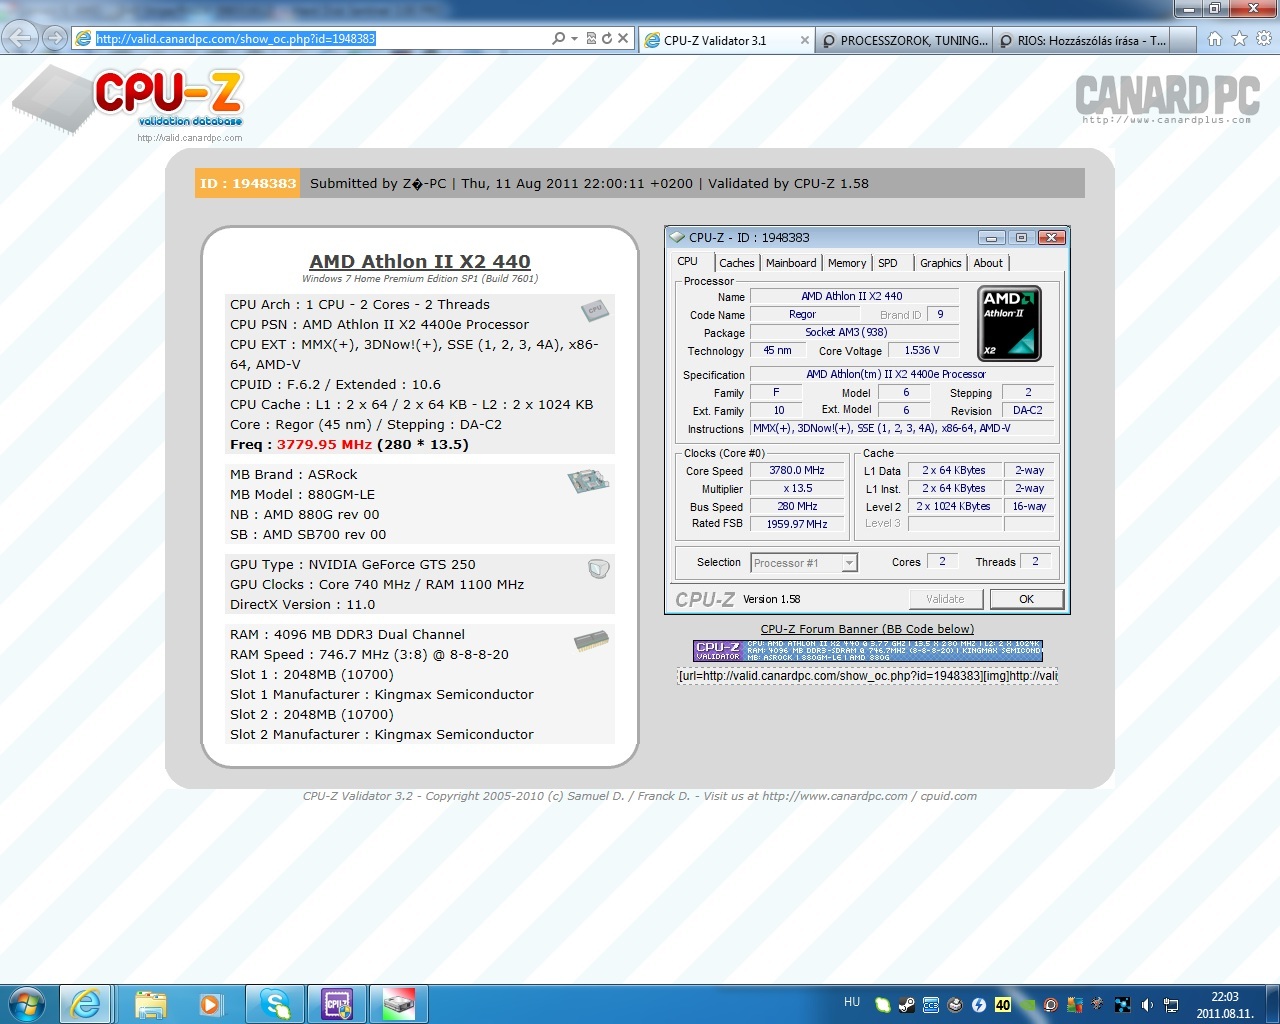
Task: Open Skype from the taskbar
Action: tap(274, 1003)
